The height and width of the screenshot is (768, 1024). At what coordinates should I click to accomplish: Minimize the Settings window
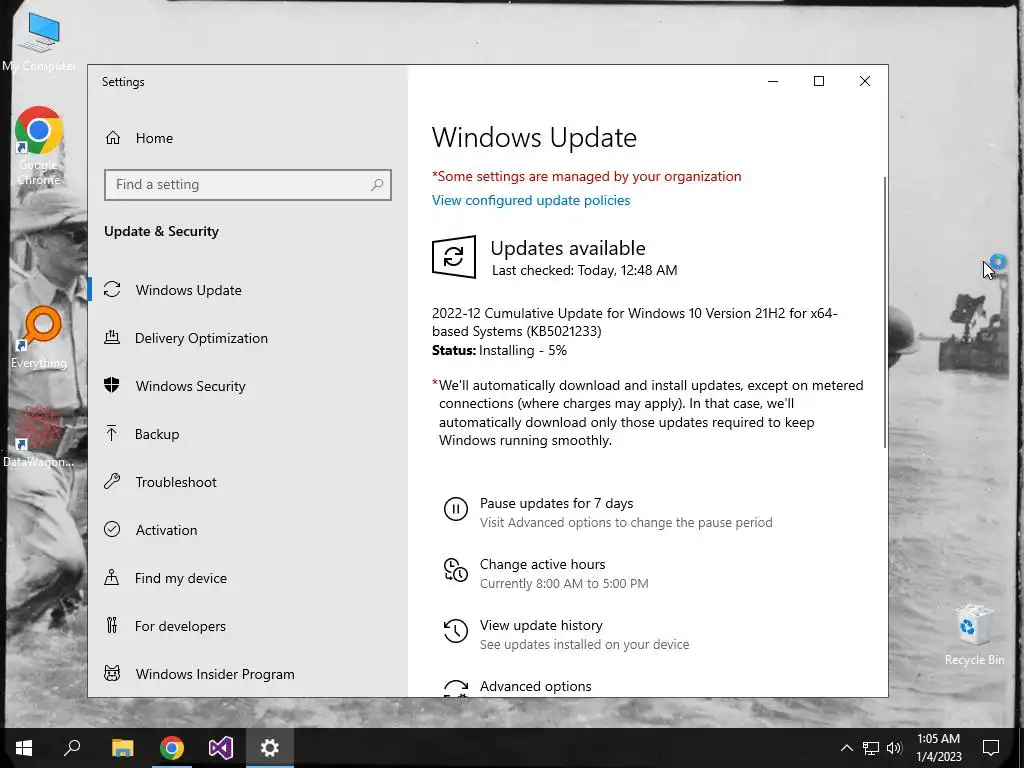tap(773, 81)
